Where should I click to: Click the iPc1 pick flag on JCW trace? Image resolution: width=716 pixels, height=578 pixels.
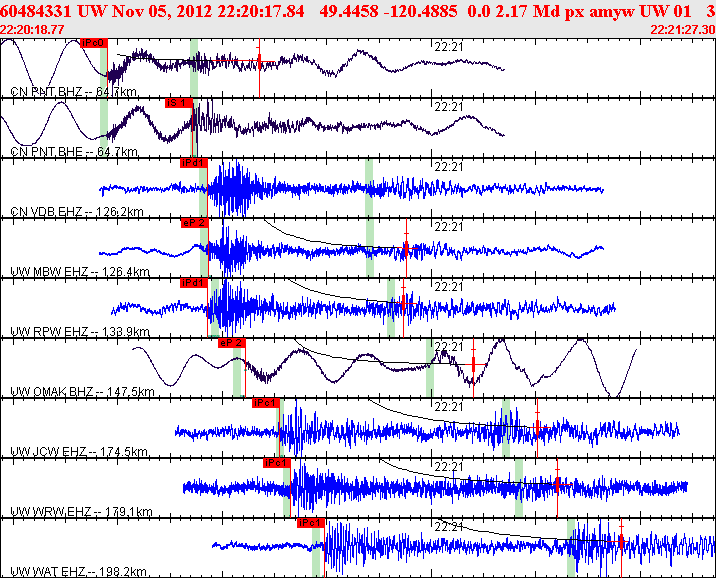pyautogui.click(x=266, y=403)
